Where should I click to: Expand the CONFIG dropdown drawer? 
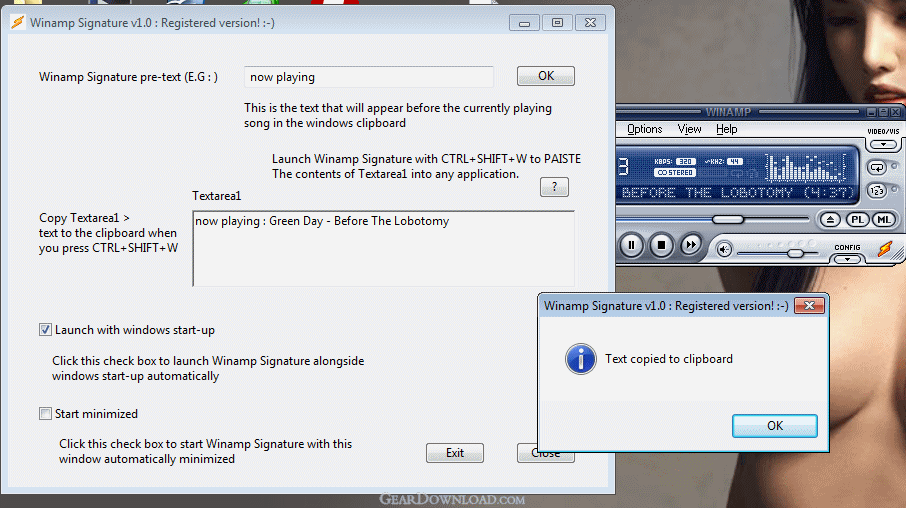pyautogui.click(x=848, y=259)
